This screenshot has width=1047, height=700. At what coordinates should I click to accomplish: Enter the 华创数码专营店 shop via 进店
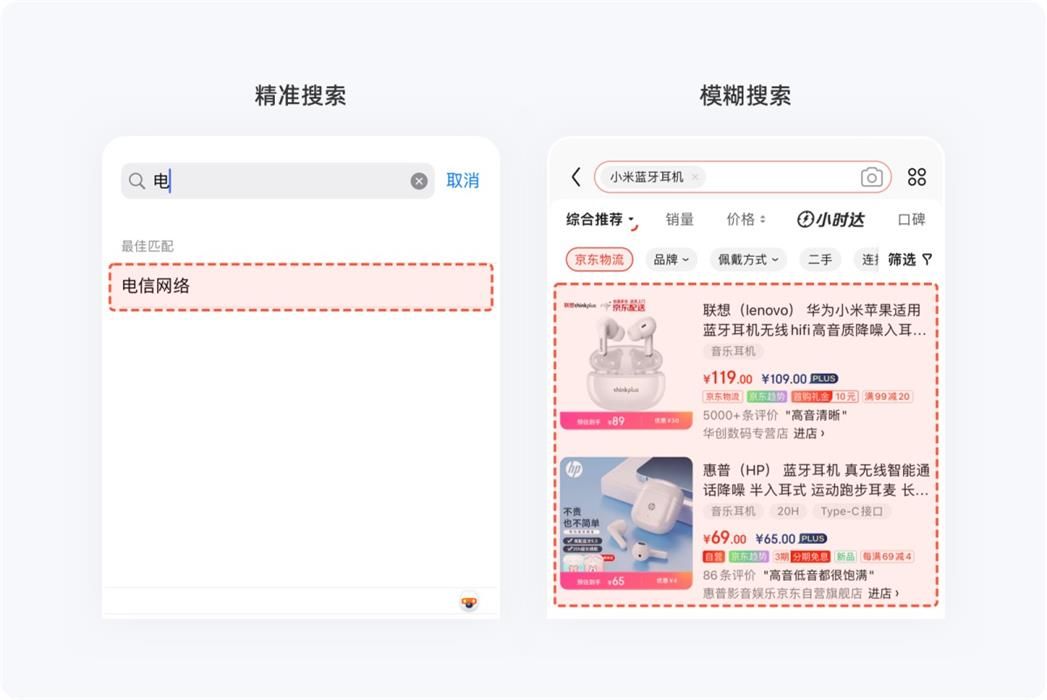click(809, 433)
